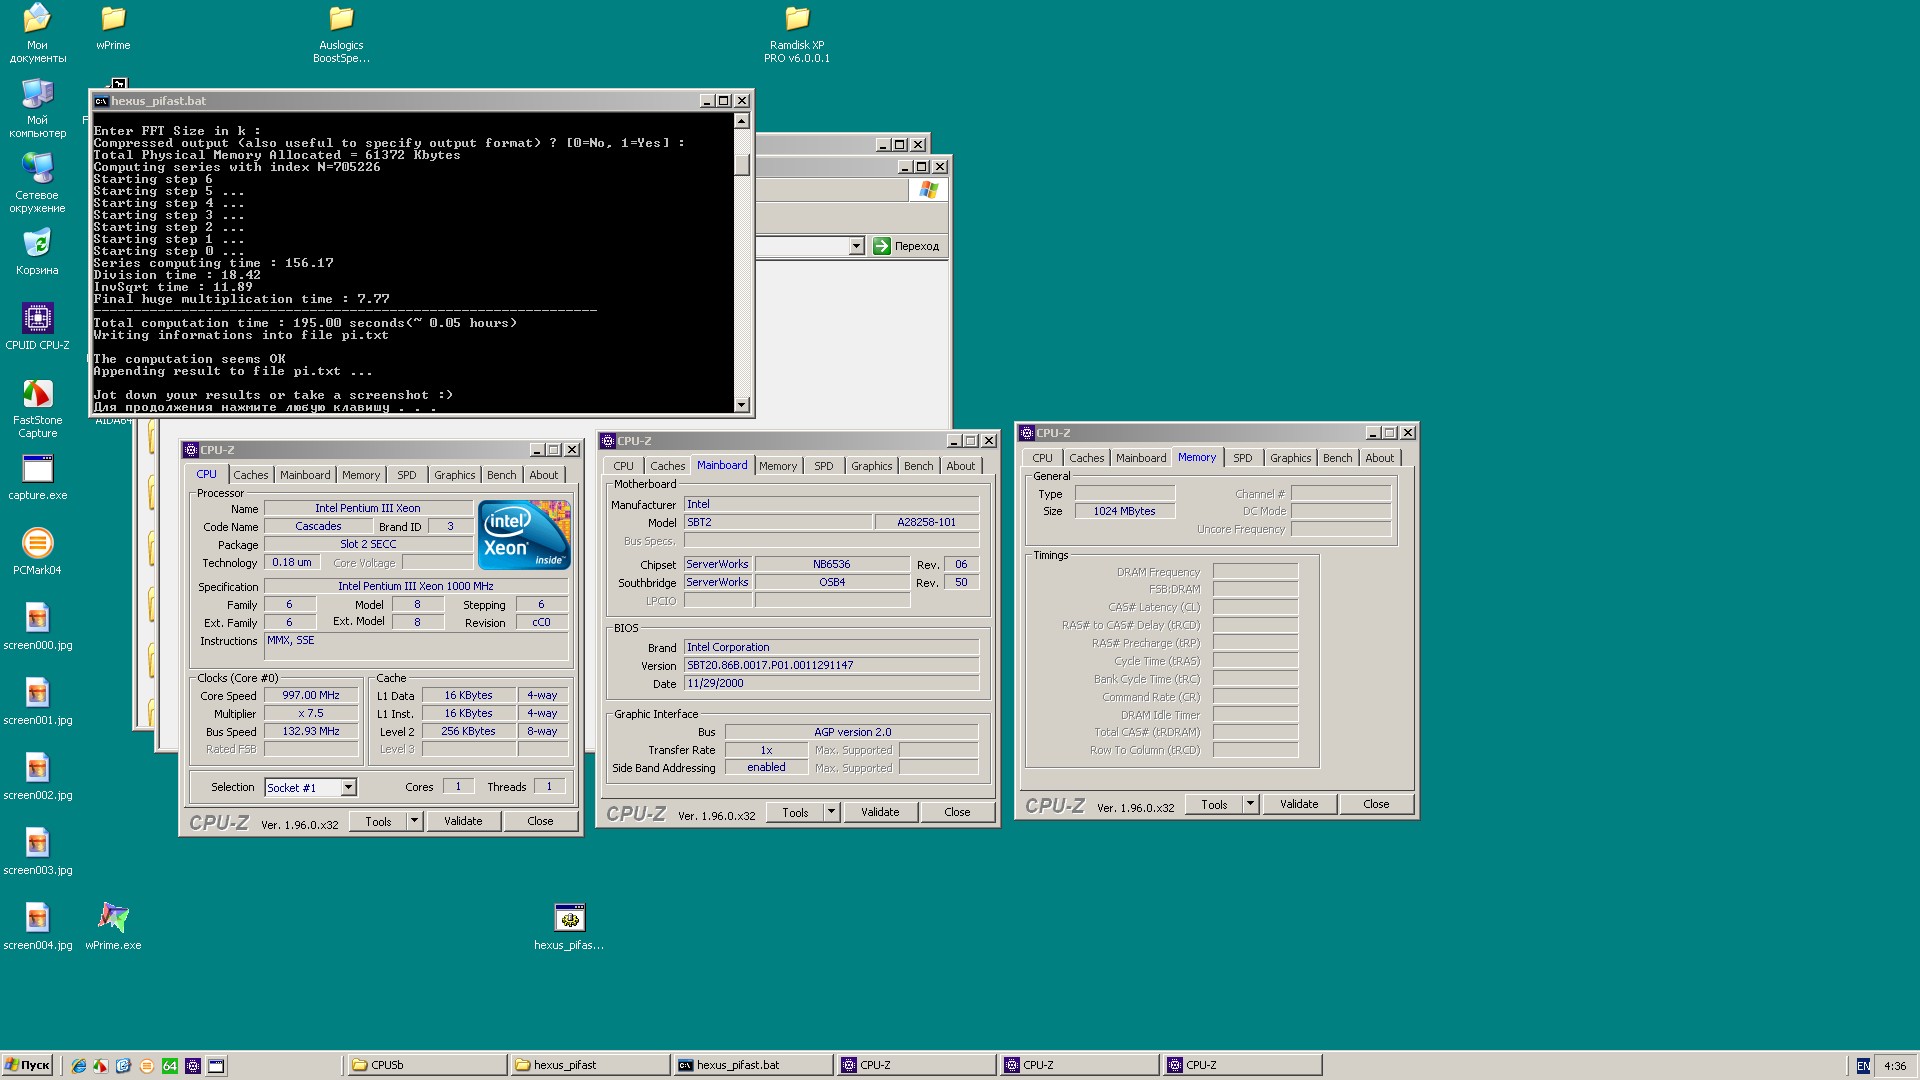
Task: Open the Мои документы desktop icon
Action: [37, 33]
